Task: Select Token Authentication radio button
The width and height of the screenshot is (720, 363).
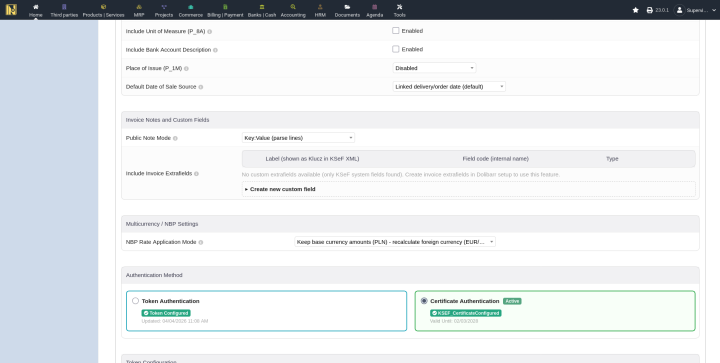Action: click(x=135, y=301)
